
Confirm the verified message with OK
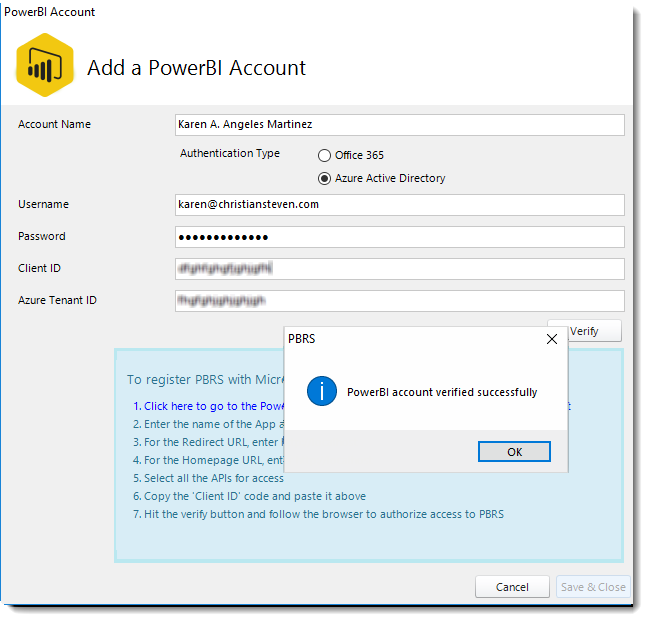point(514,452)
